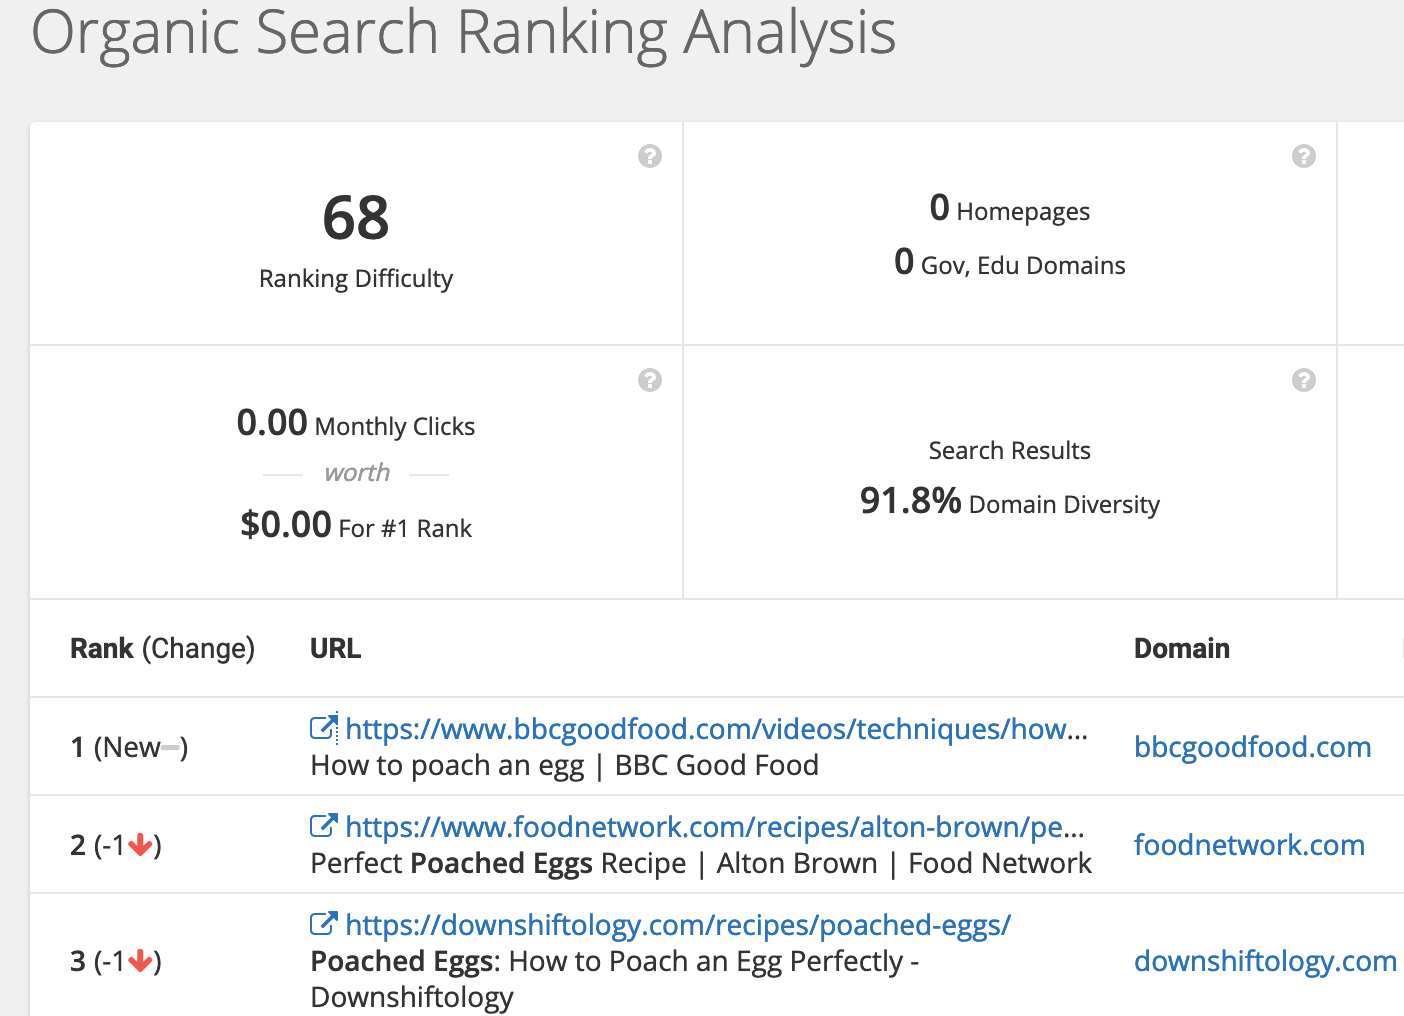Open help icon for Domain Diversity card
Viewport: 1404px width, 1016px height.
[x=1303, y=380]
